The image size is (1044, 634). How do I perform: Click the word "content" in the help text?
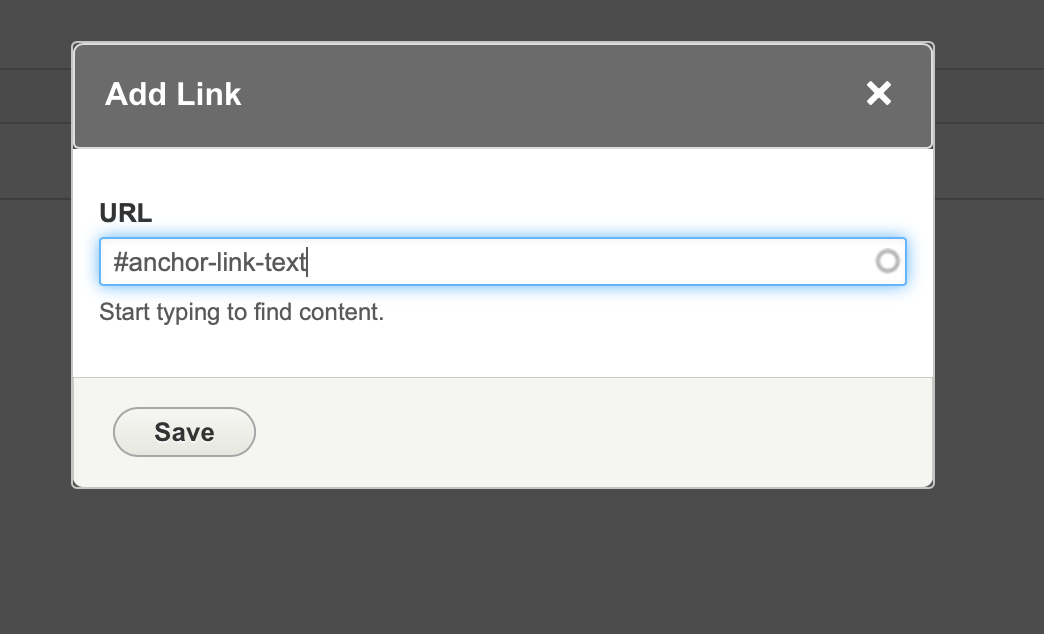click(x=347, y=312)
